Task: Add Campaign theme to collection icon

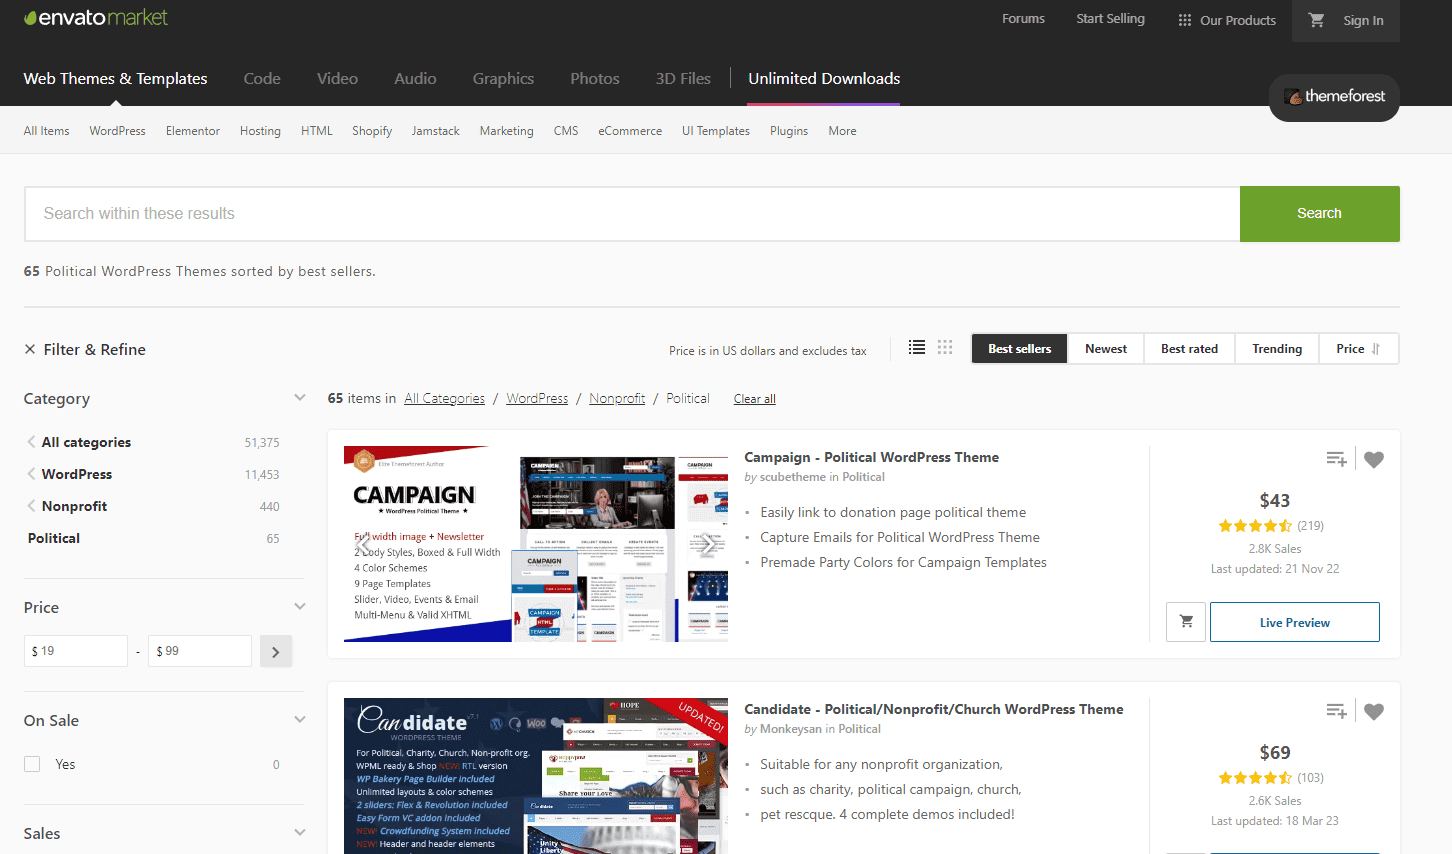Action: pos(1336,459)
